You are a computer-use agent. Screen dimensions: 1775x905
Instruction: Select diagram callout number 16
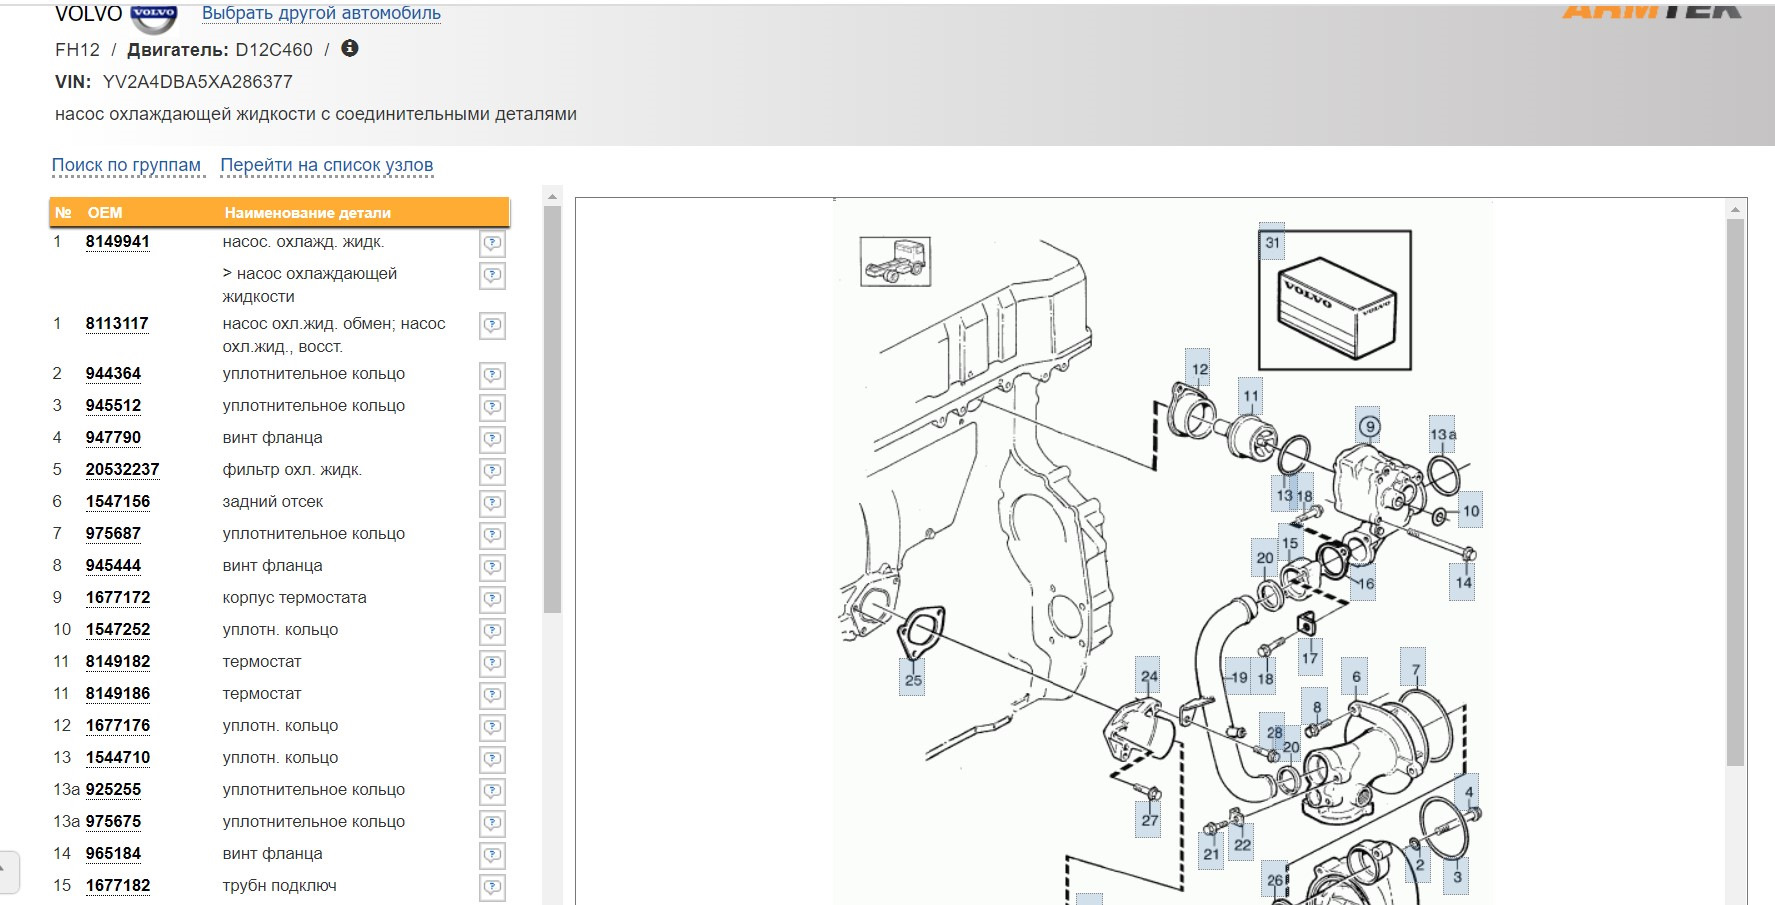click(1365, 584)
